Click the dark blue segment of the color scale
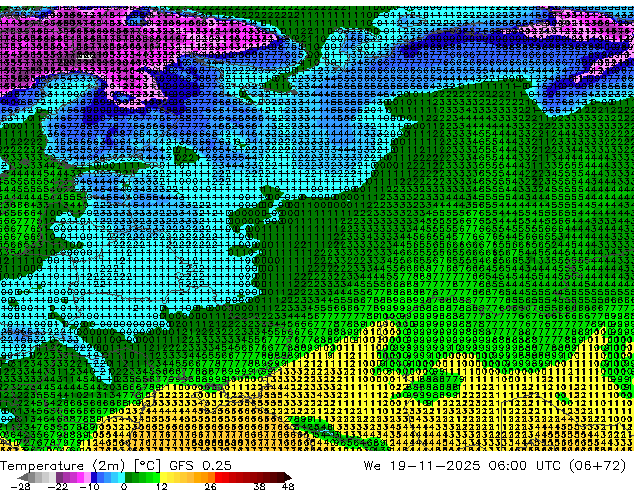This screenshot has width=634, height=490. pyautogui.click(x=94, y=477)
